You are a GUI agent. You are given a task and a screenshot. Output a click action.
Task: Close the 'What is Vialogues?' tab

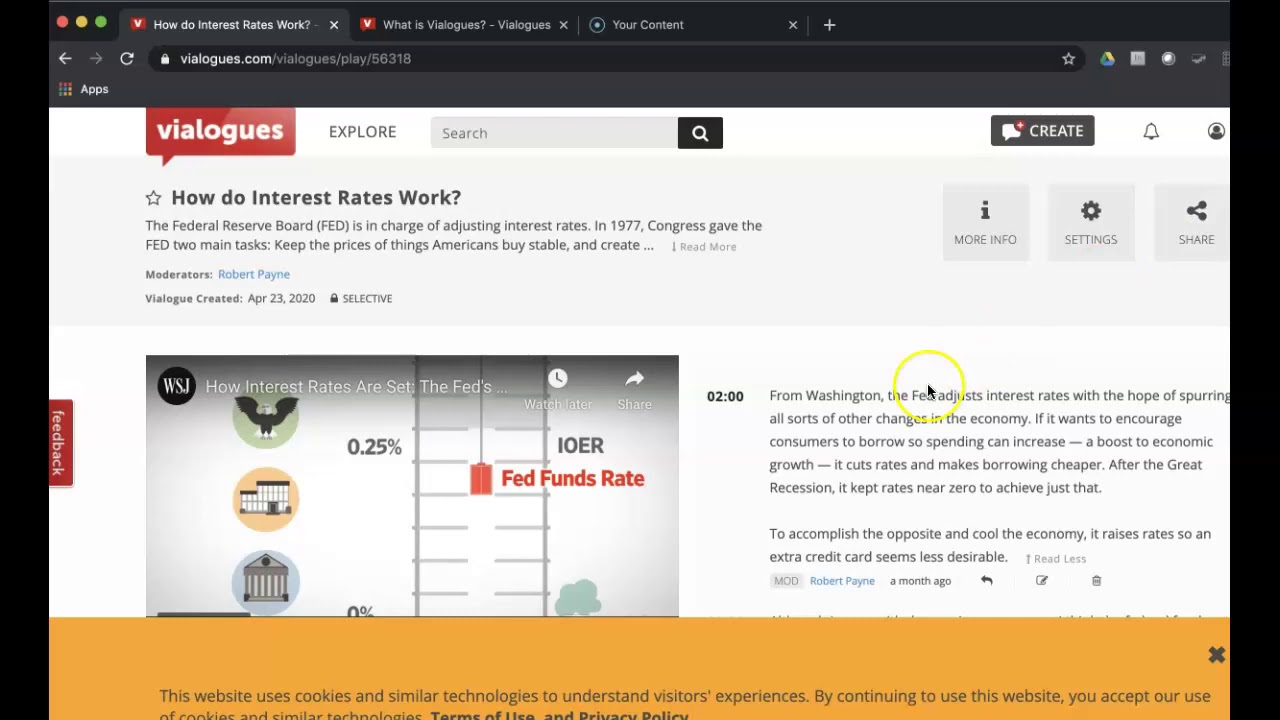[566, 25]
